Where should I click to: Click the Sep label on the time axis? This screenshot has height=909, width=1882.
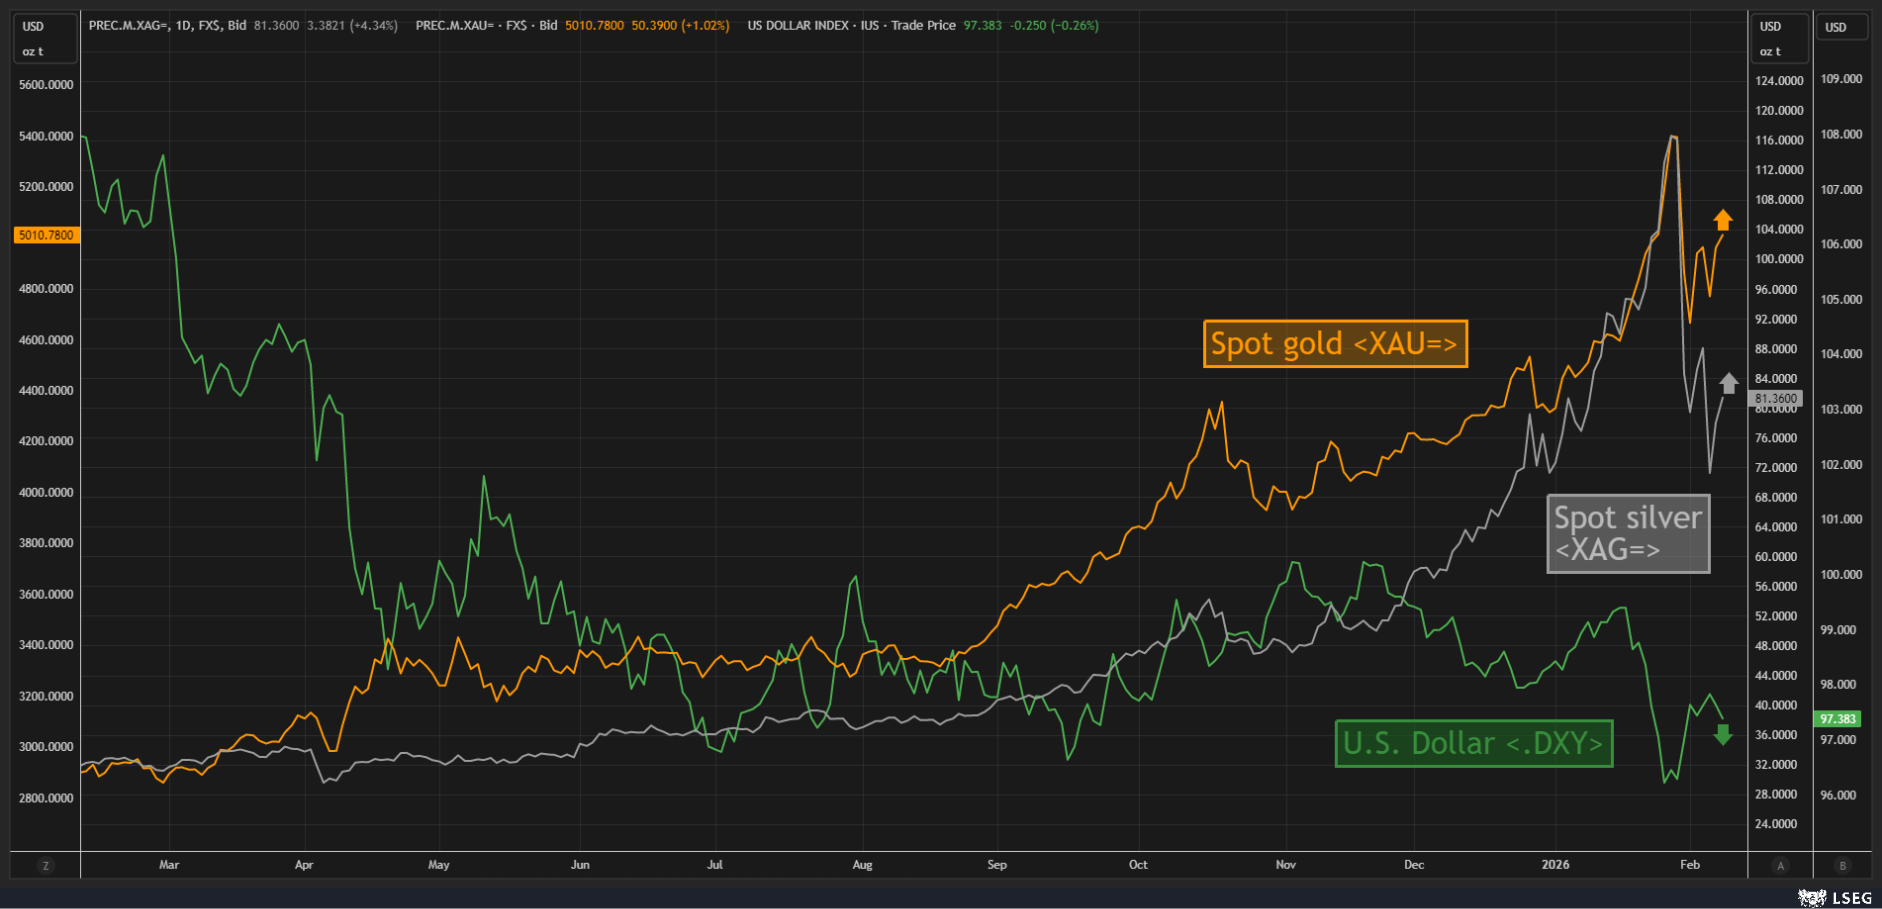(x=997, y=865)
